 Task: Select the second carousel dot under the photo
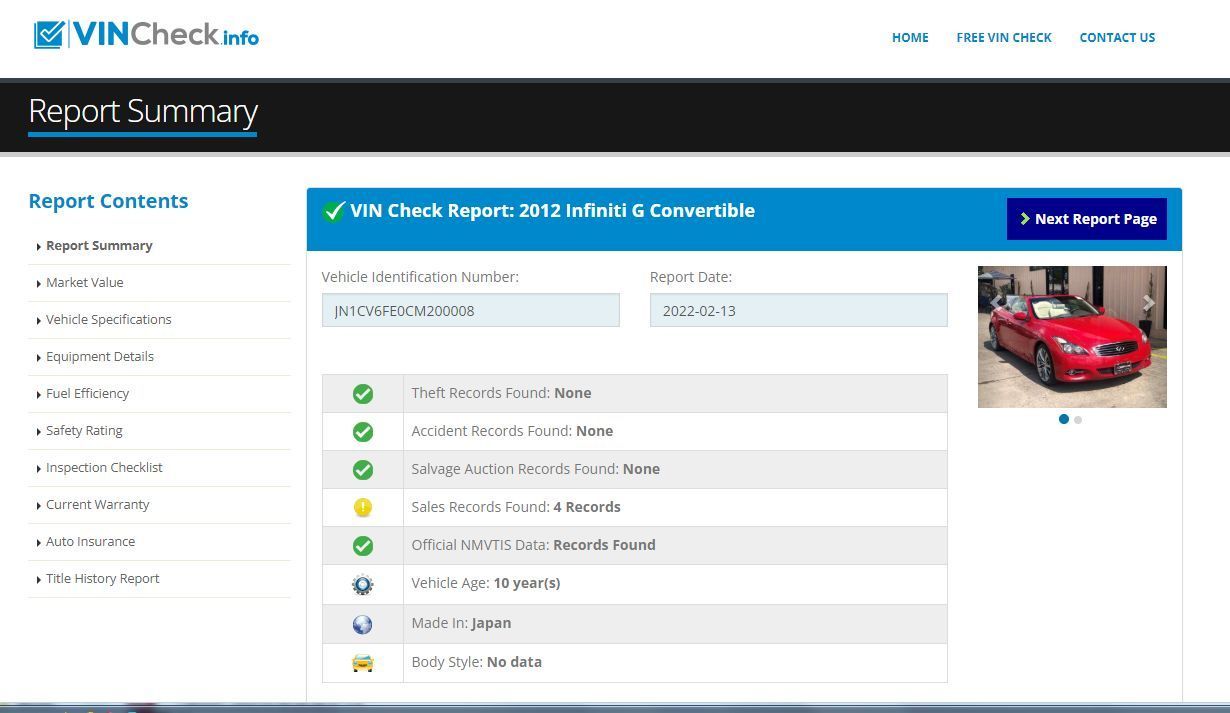coord(1078,420)
